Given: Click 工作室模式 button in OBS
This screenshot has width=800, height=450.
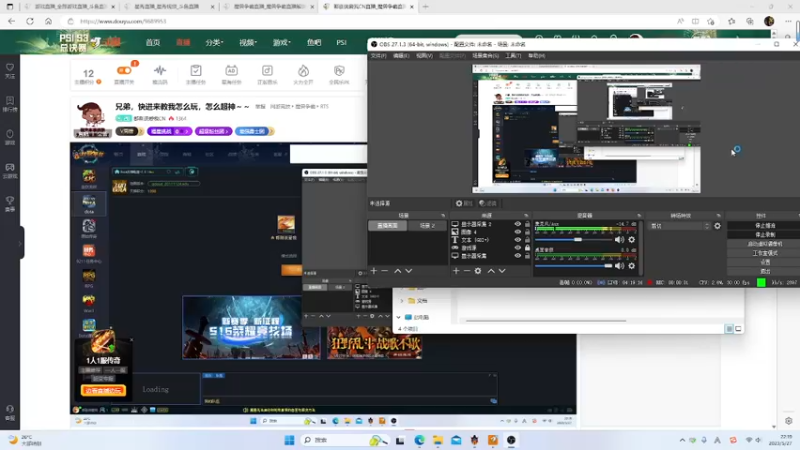Looking at the screenshot, I should 765,253.
